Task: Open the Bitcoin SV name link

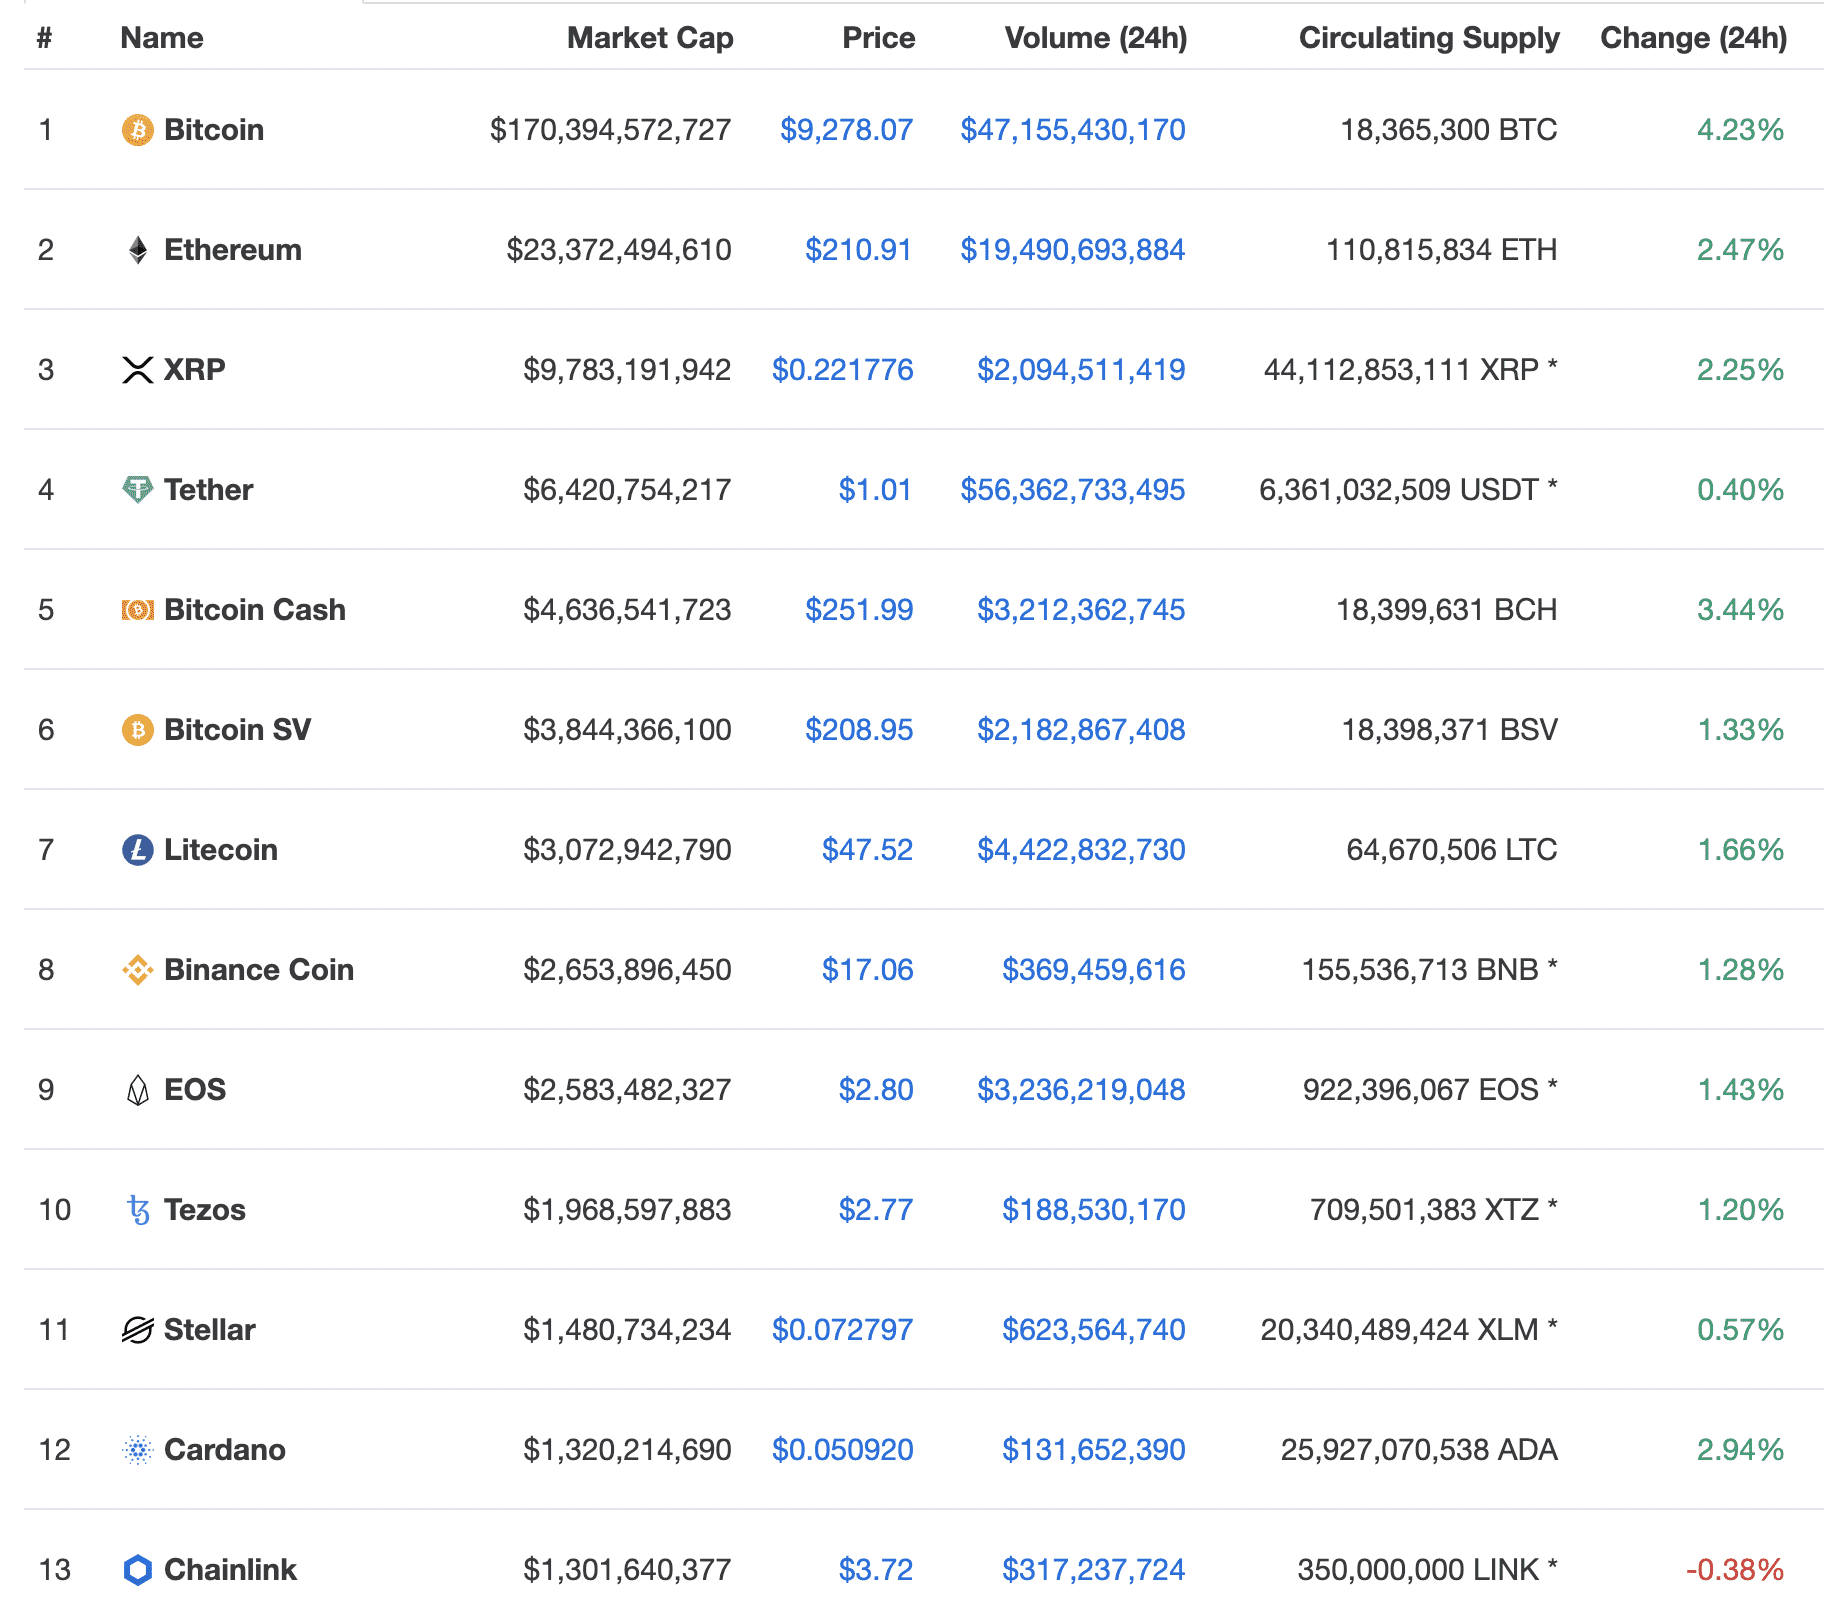Action: (x=238, y=730)
